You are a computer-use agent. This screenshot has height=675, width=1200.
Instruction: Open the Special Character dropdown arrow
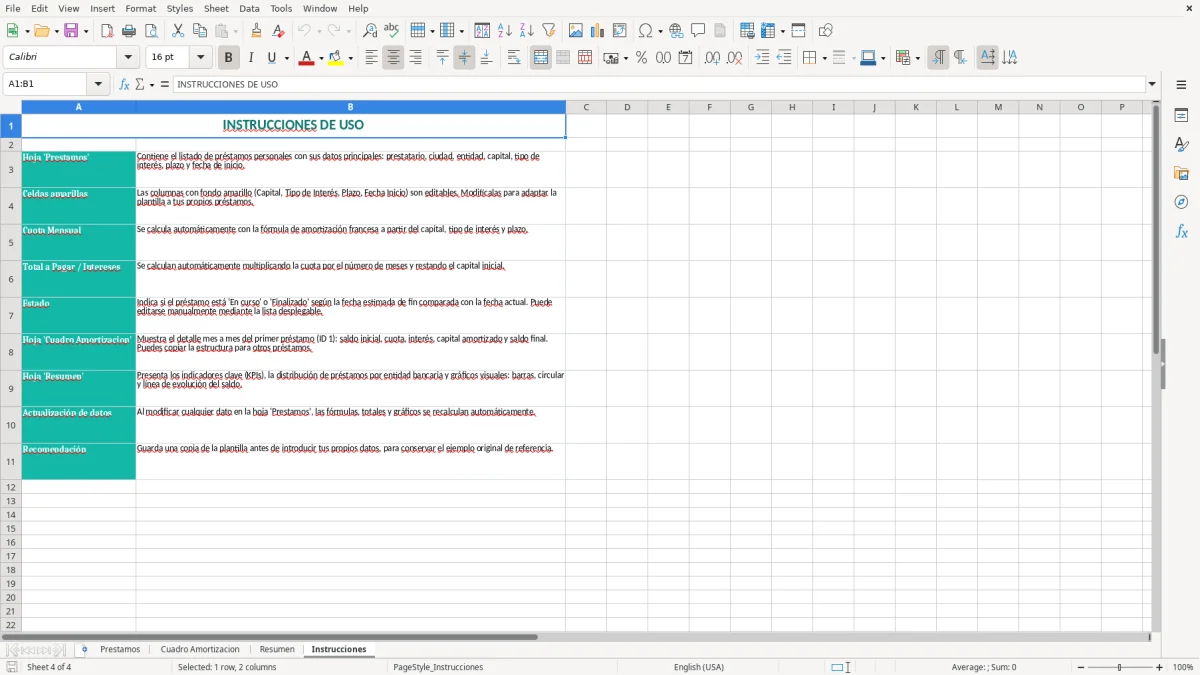click(660, 31)
